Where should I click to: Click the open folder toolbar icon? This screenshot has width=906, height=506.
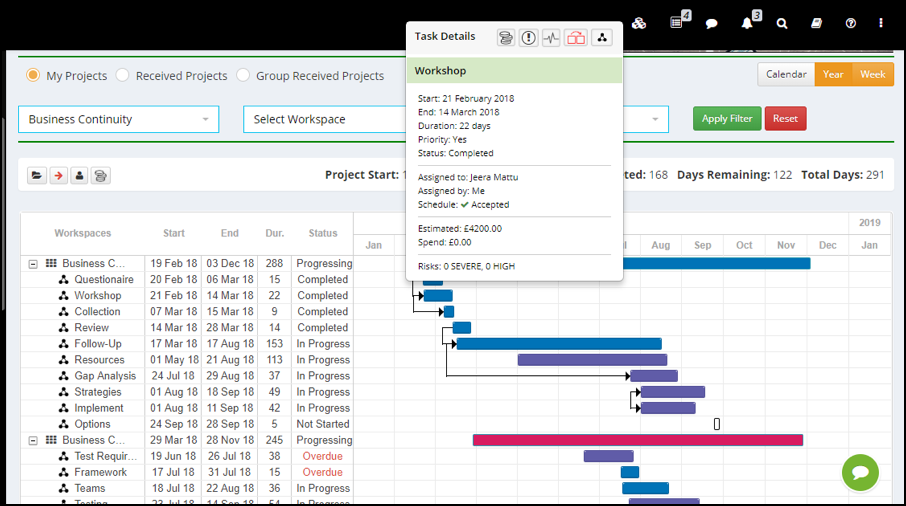[x=36, y=175]
